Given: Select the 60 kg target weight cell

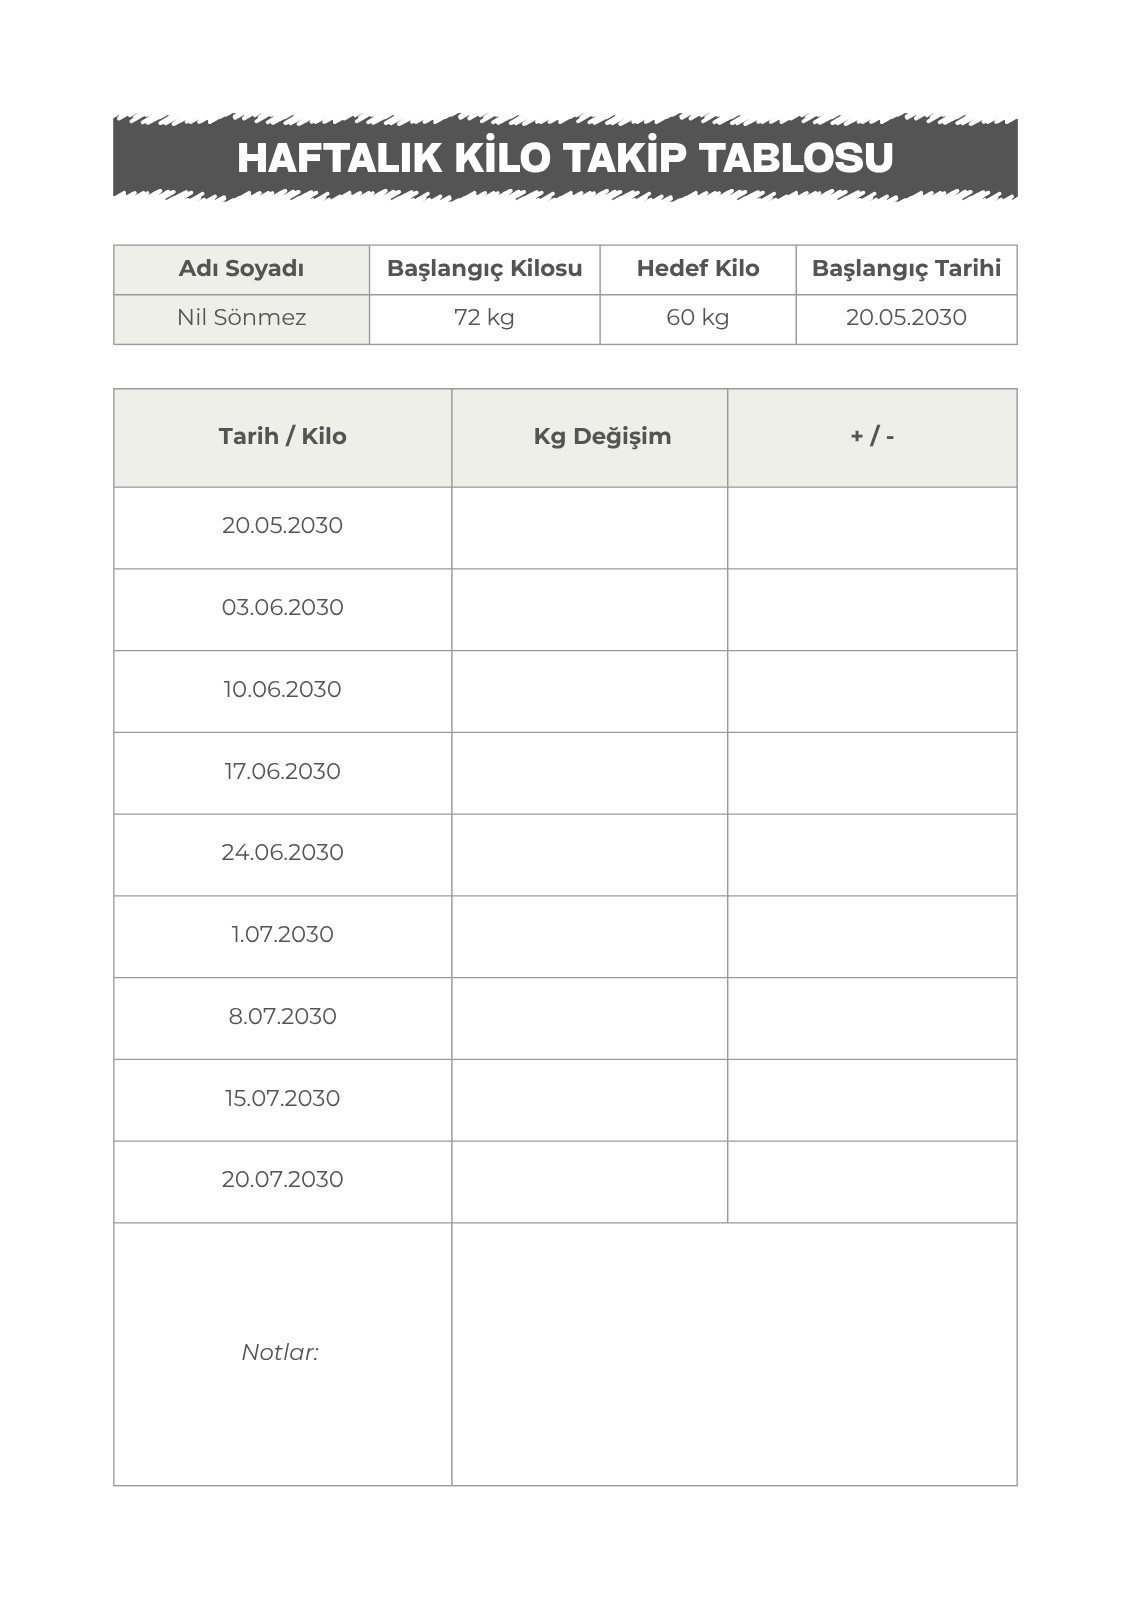Looking at the screenshot, I should click(698, 319).
